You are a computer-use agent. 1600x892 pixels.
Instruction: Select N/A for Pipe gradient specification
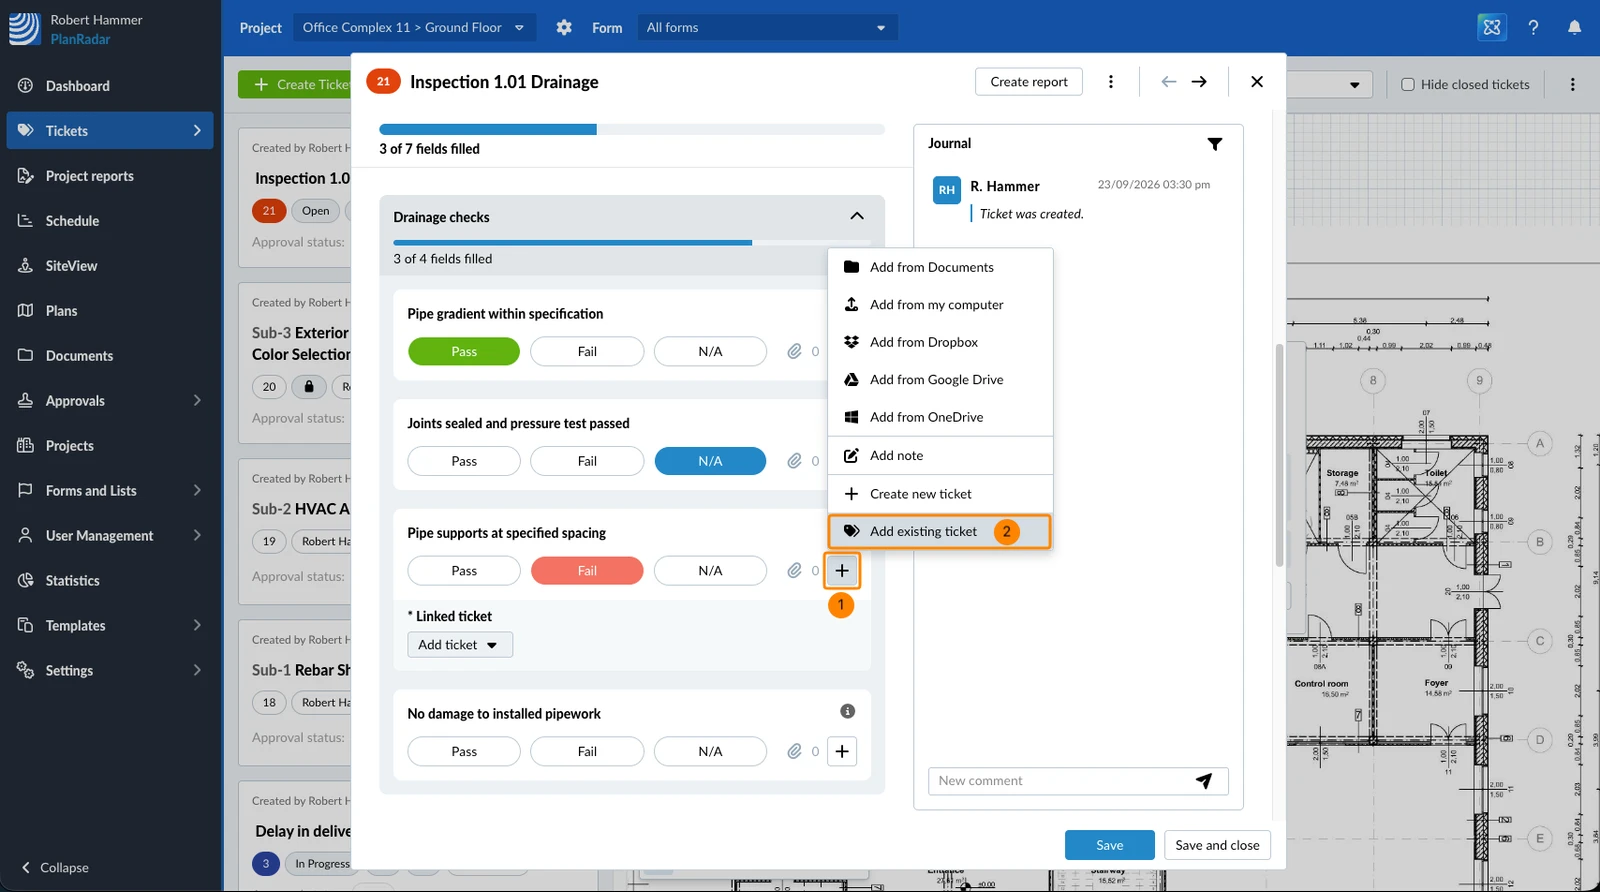click(x=710, y=352)
